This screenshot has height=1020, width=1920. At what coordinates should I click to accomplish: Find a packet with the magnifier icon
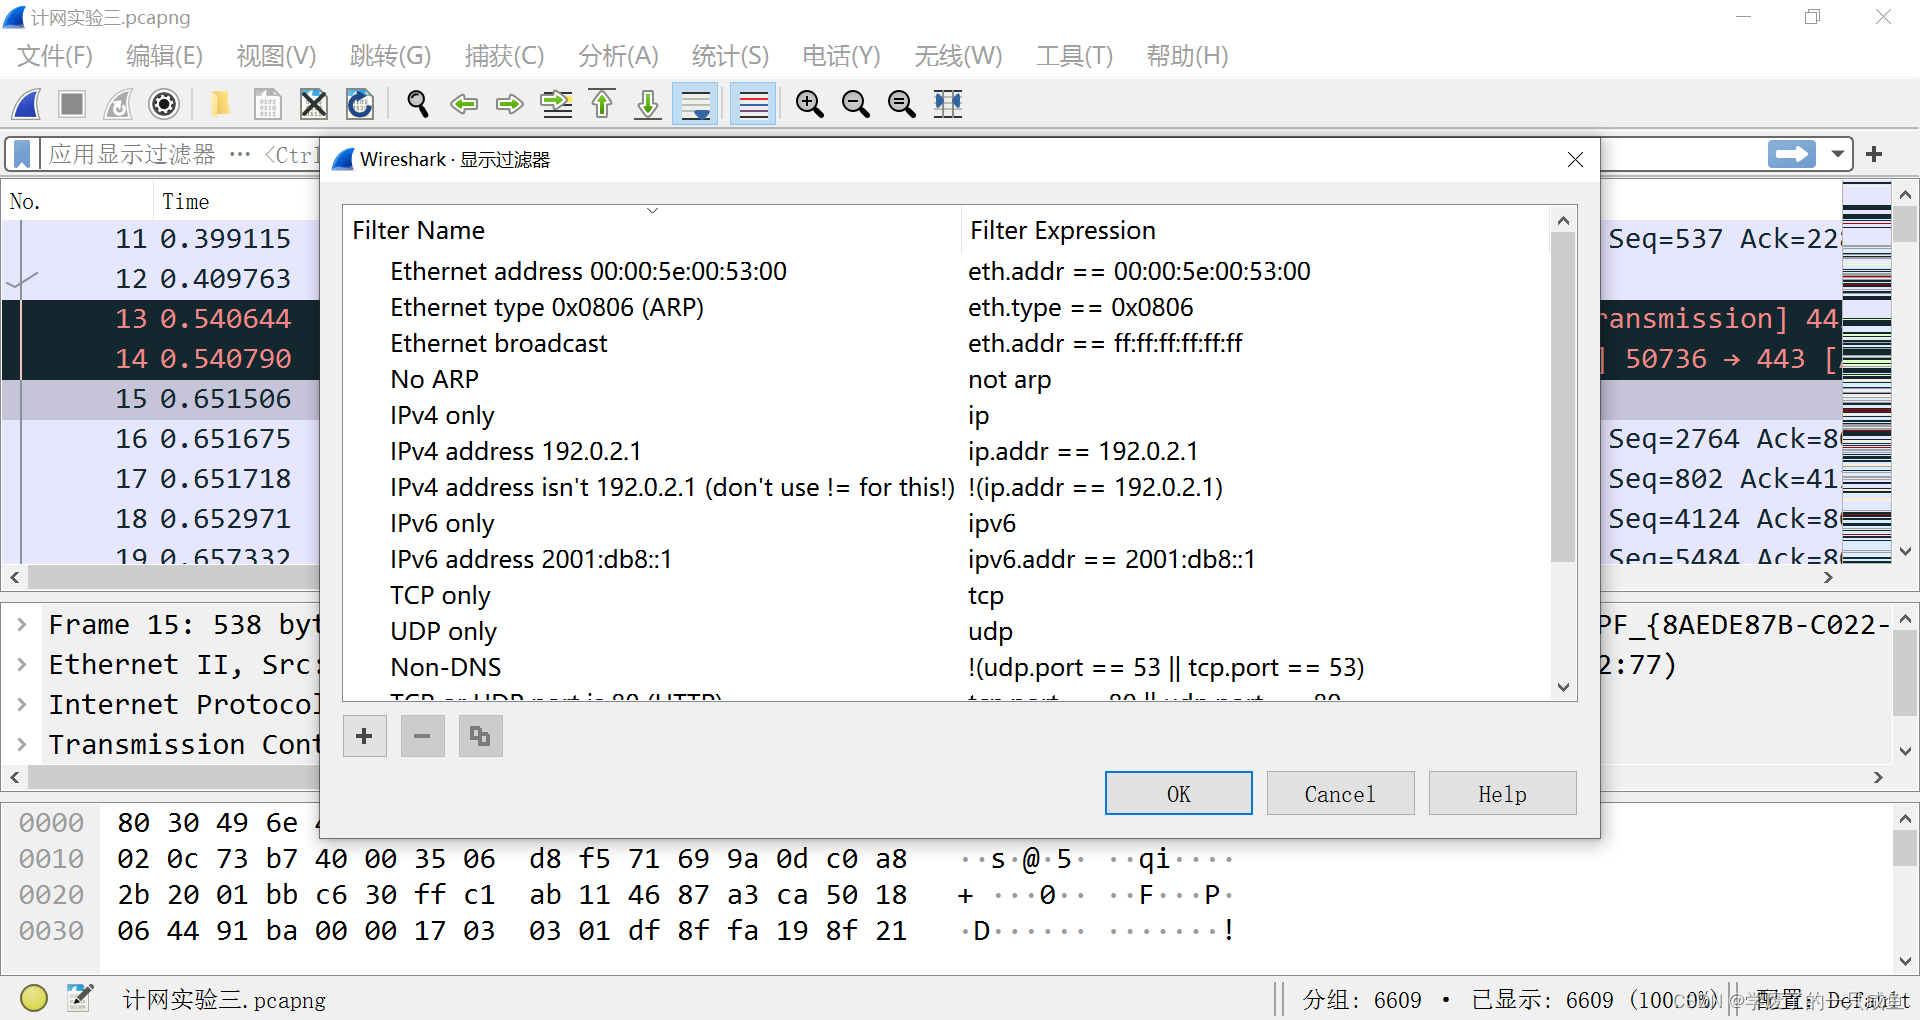click(x=418, y=104)
